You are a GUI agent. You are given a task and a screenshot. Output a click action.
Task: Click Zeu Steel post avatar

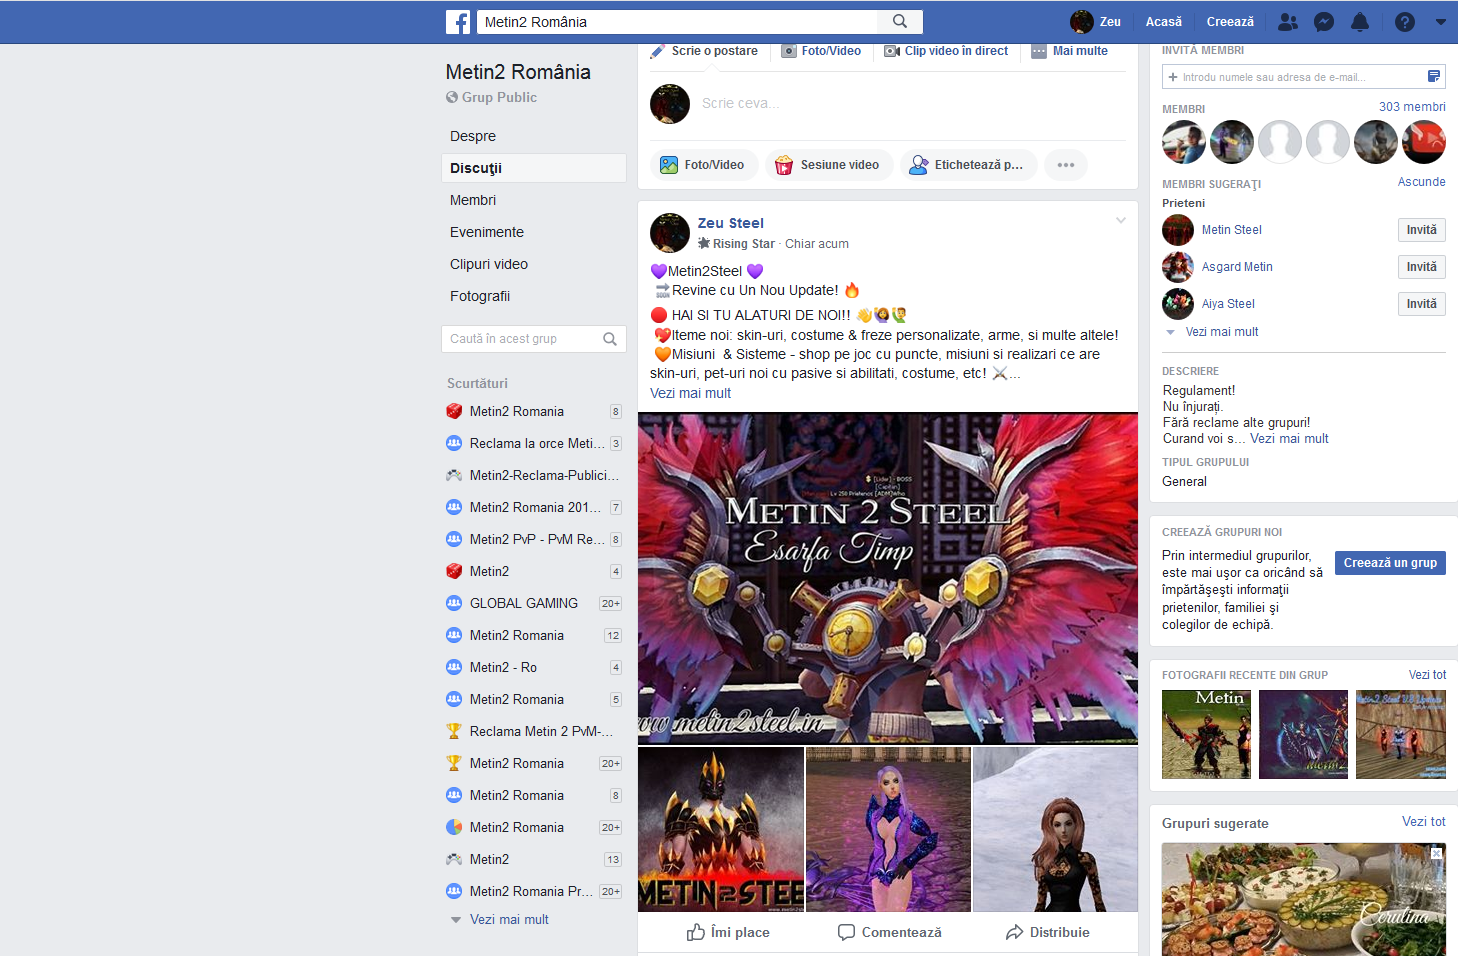point(670,233)
